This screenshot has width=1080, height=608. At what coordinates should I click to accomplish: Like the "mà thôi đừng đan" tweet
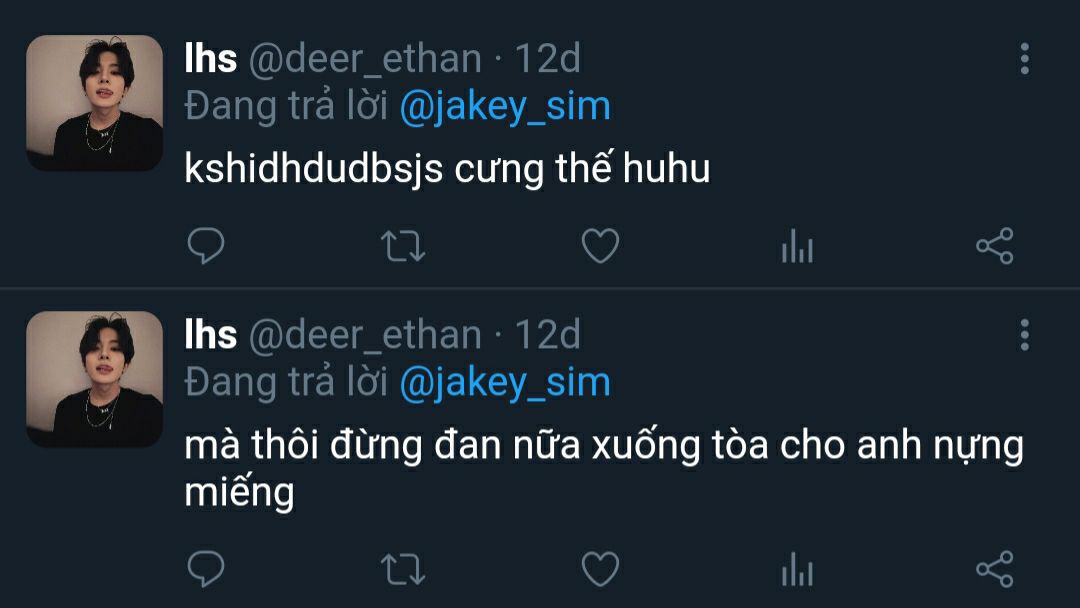pyautogui.click(x=601, y=569)
